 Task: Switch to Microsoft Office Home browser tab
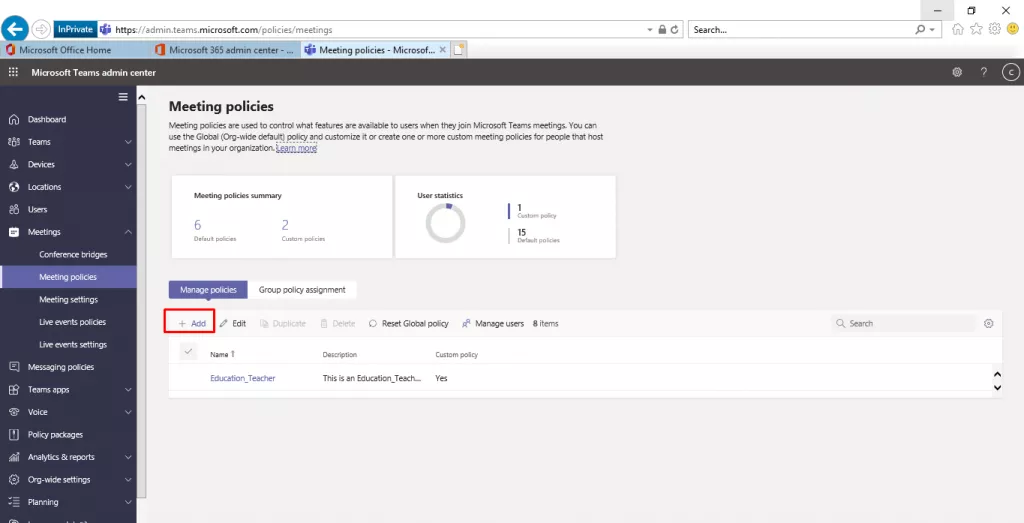pos(75,49)
